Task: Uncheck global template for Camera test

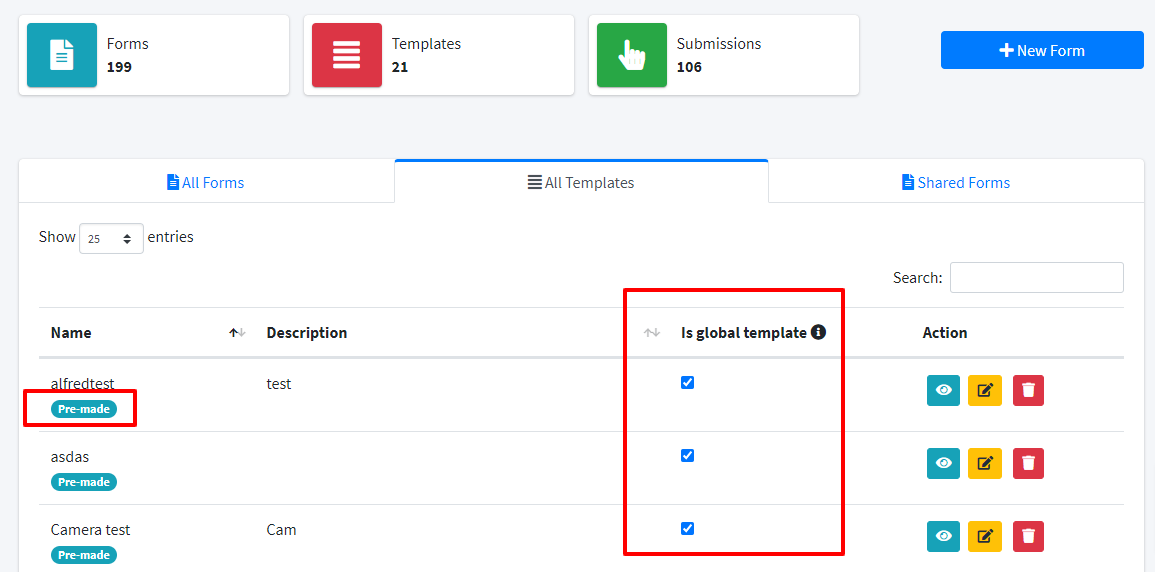Action: [x=687, y=529]
